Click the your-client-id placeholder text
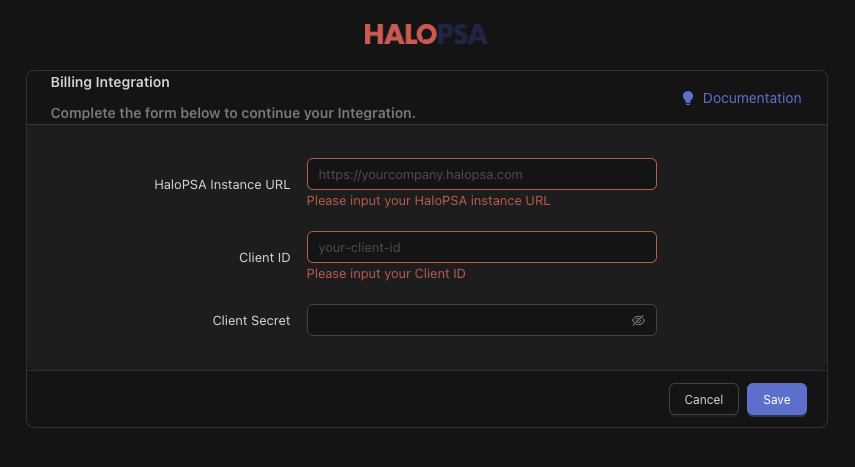Viewport: 855px width, 467px height. coord(360,247)
